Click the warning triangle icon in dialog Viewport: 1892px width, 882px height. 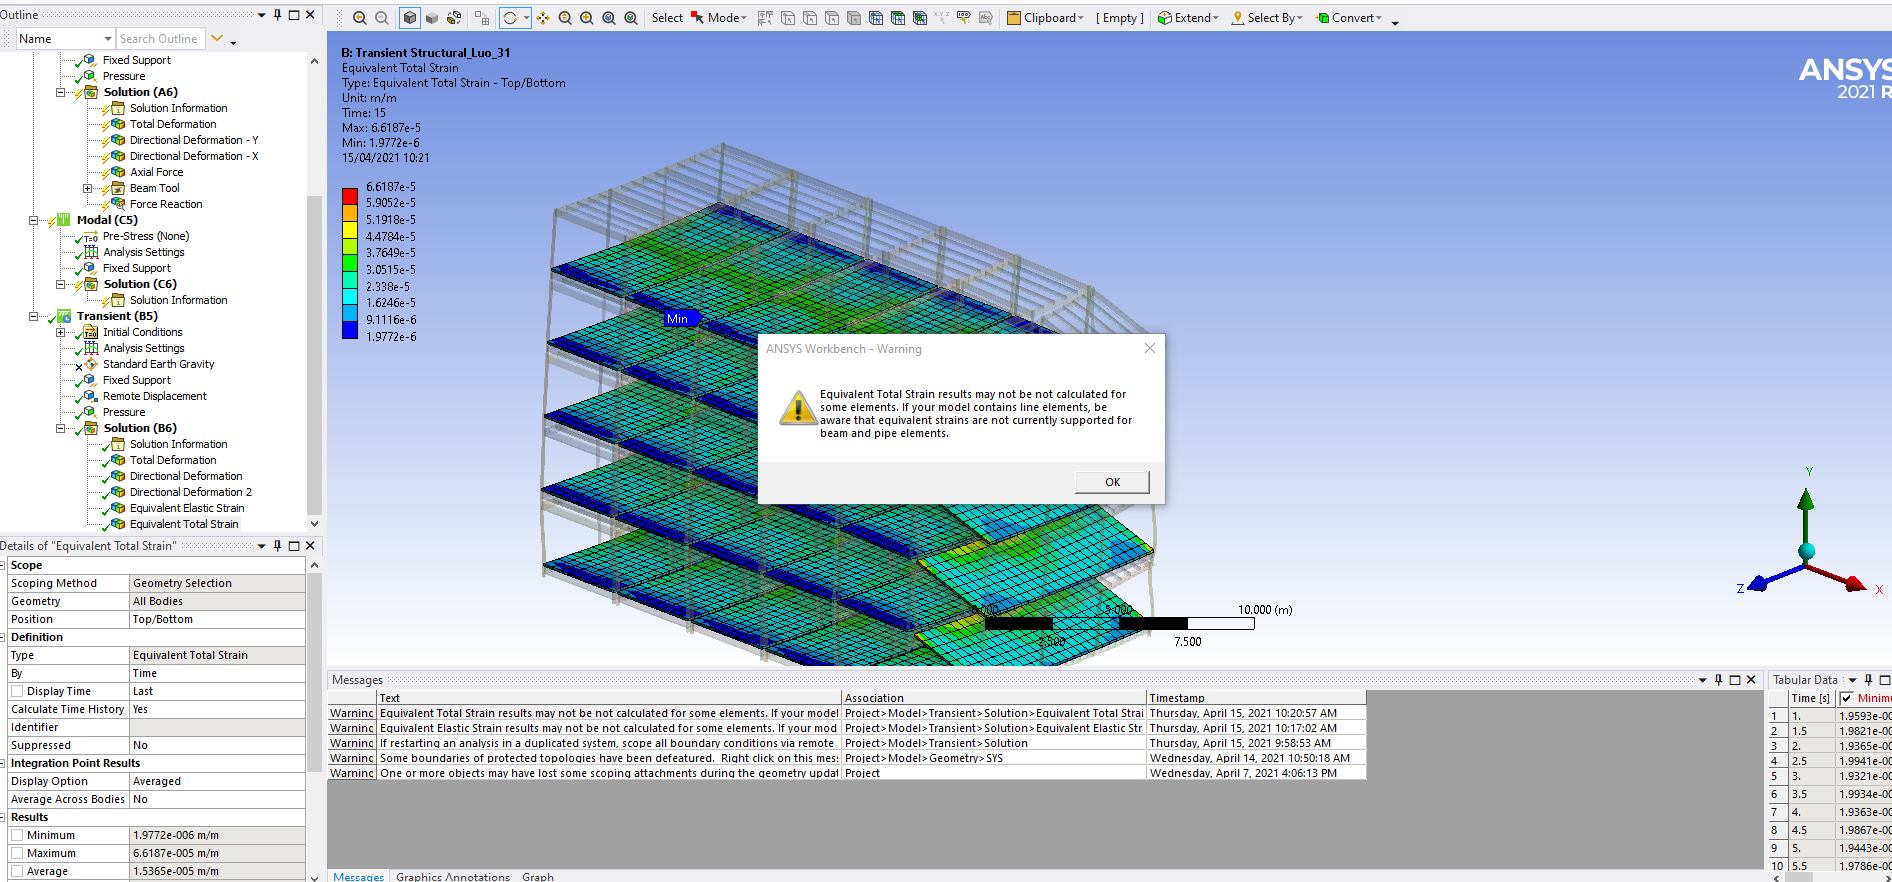tap(798, 408)
